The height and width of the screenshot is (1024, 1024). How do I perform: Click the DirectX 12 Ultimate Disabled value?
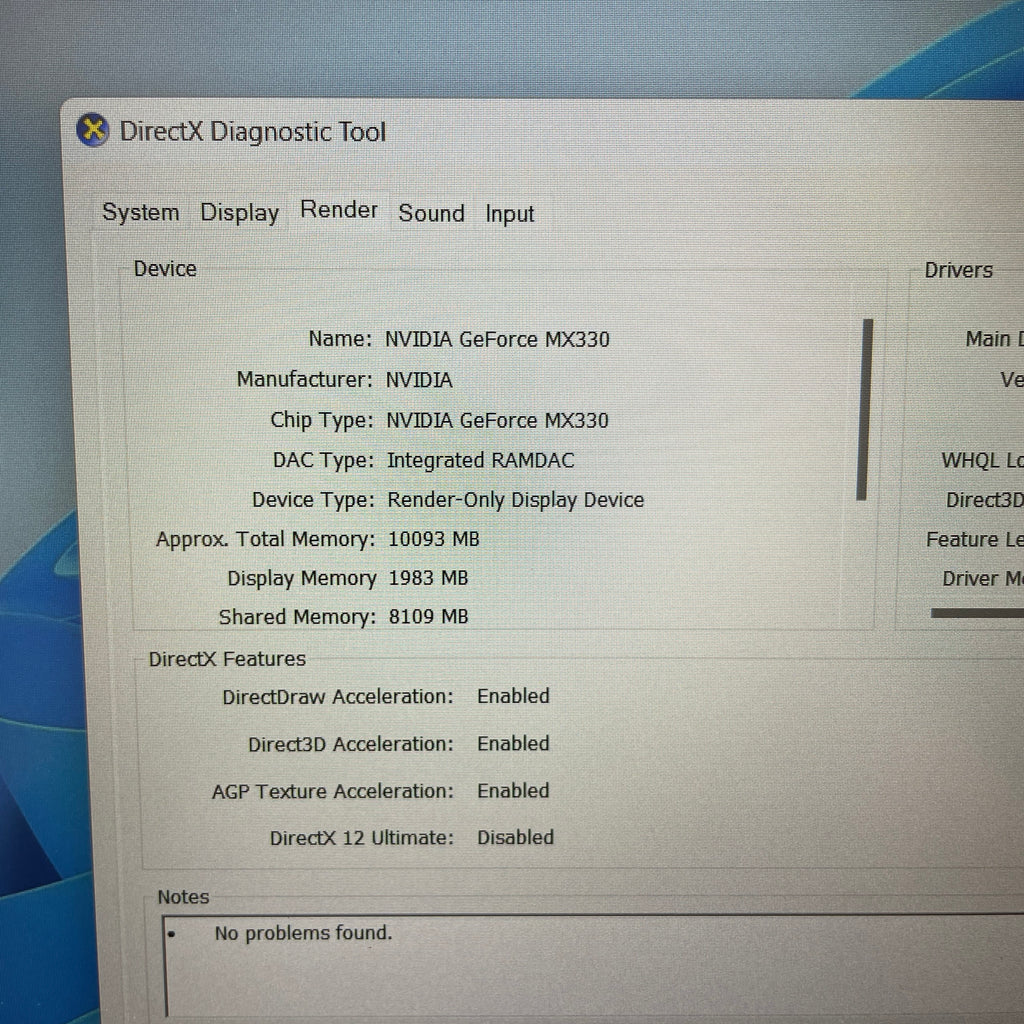pos(515,837)
